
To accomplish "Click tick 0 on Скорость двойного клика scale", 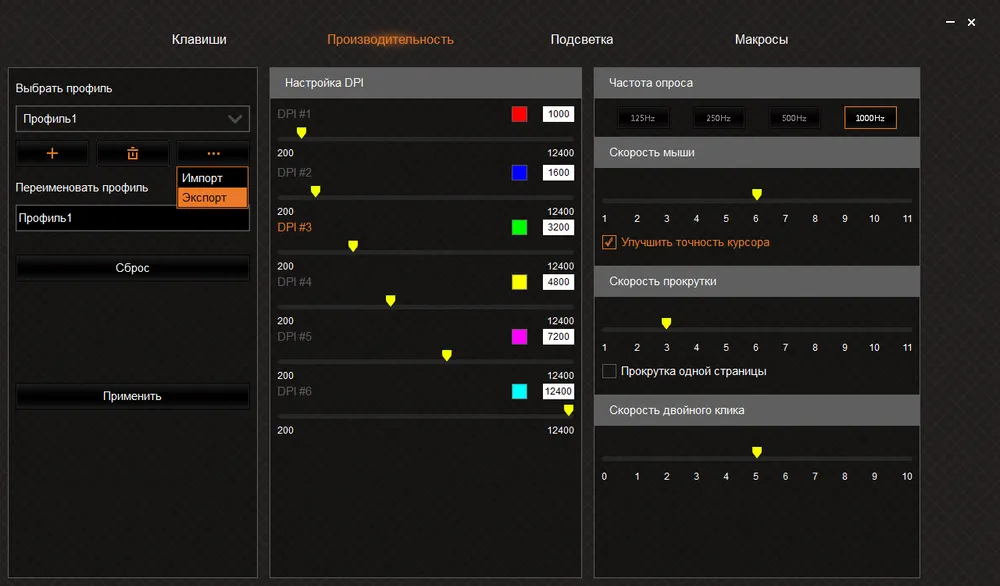I will 605,476.
